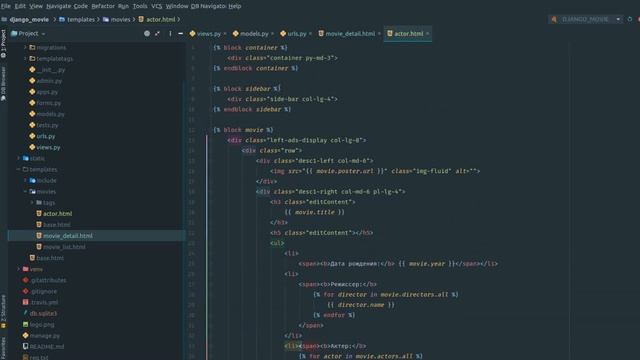This screenshot has width=640, height=360.
Task: Click the run icon beside run configuration
Action: coord(630,19)
